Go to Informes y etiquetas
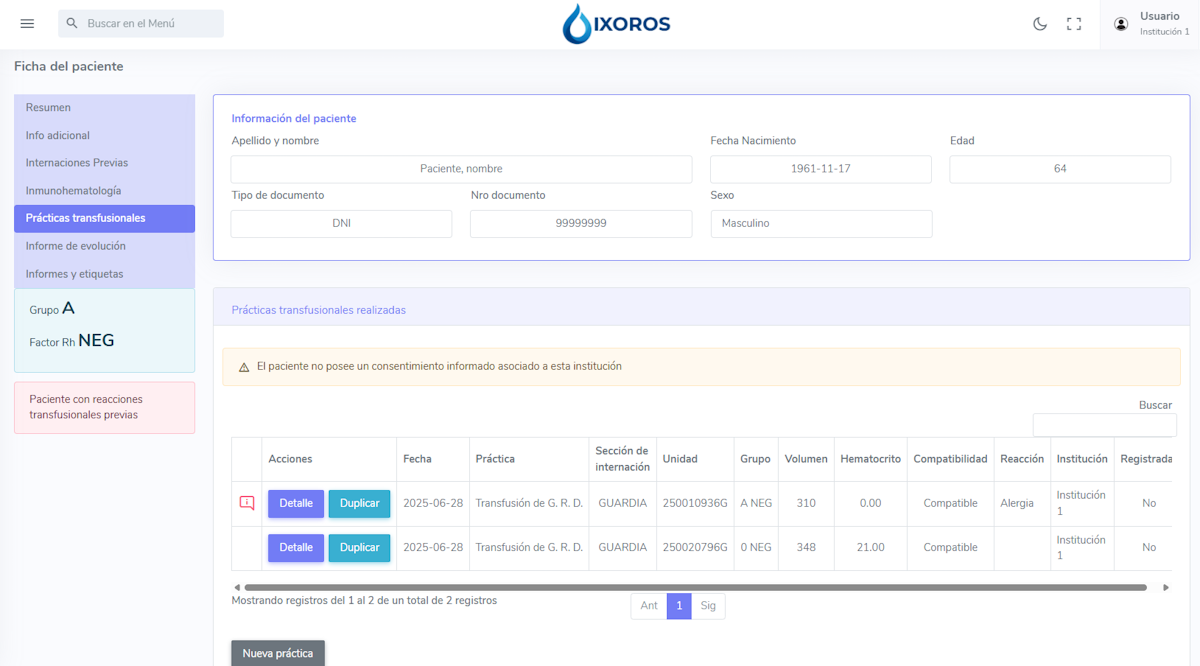This screenshot has width=1200, height=666. (x=104, y=274)
